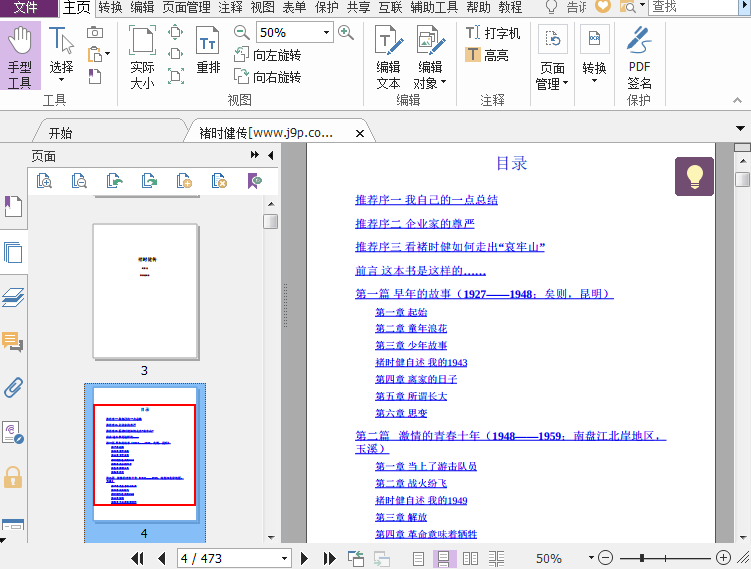Image resolution: width=751 pixels, height=569 pixels.
Task: Open link 推荐序一 我自己的一点总结
Action: tap(426, 200)
